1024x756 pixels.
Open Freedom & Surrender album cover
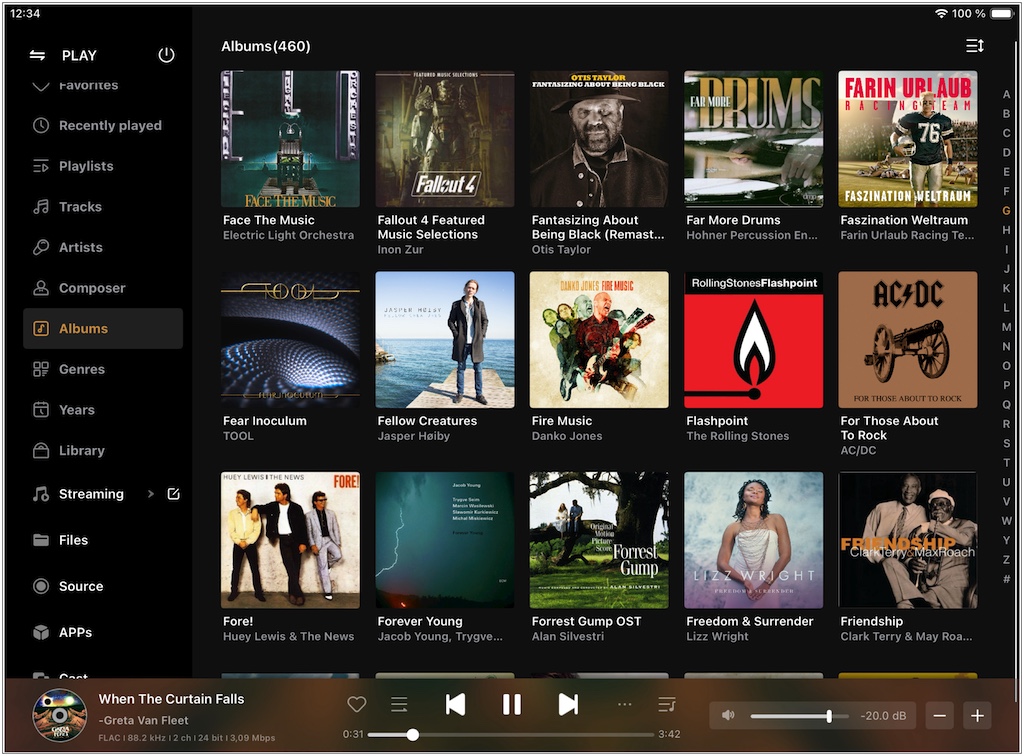point(754,540)
